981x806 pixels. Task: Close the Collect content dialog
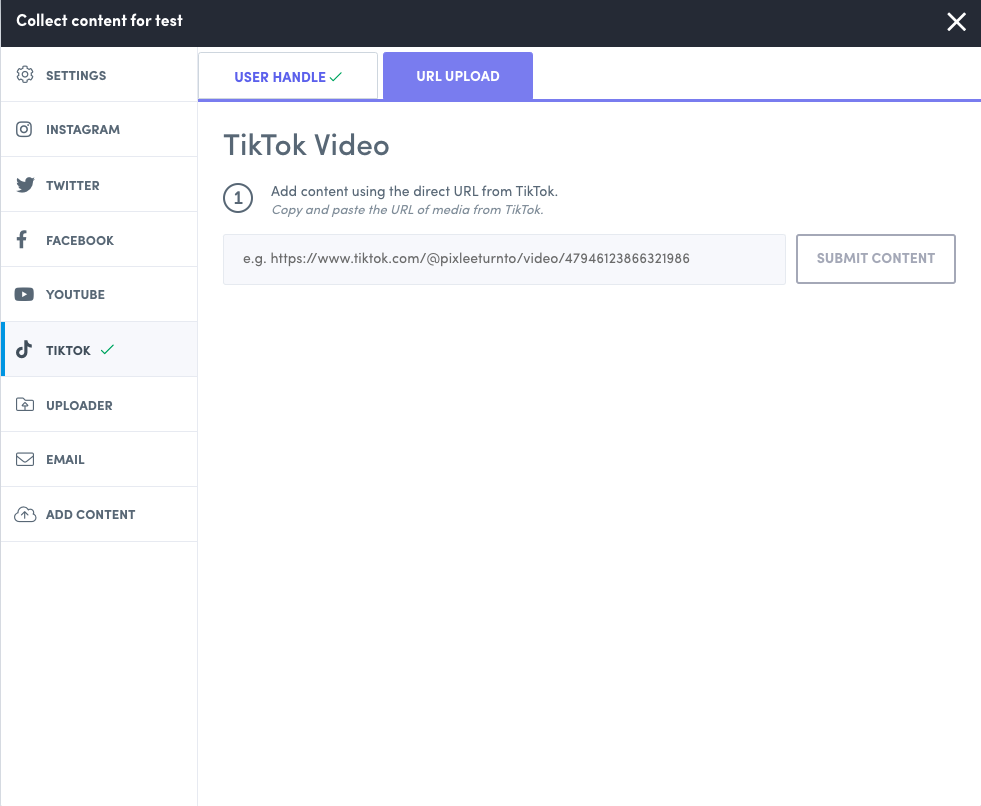[957, 22]
